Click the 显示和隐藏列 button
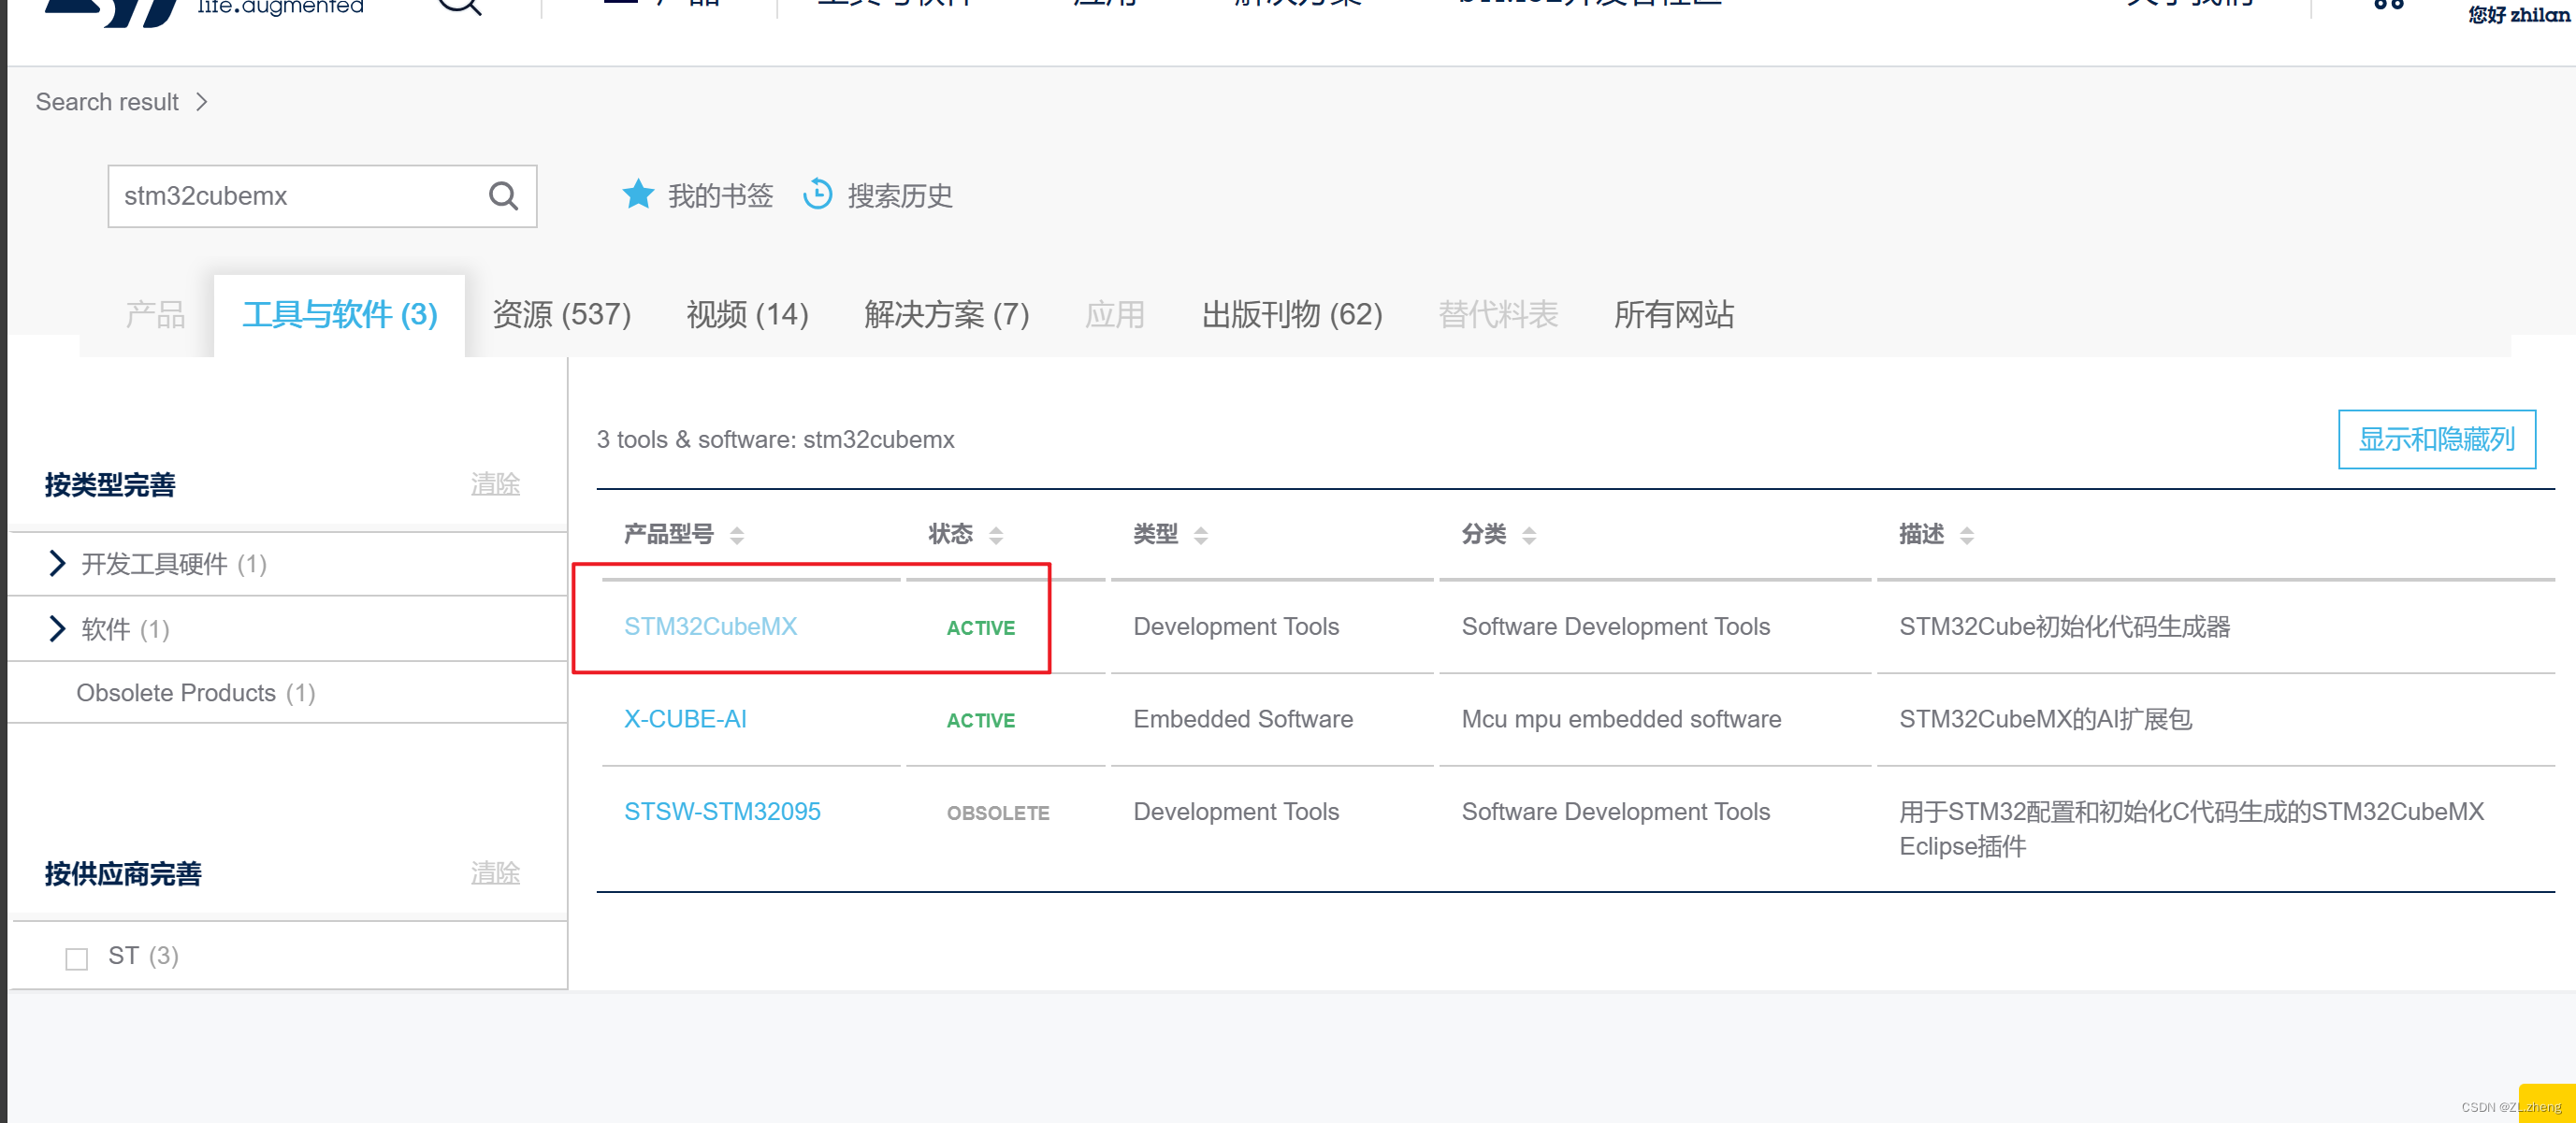 point(2436,439)
